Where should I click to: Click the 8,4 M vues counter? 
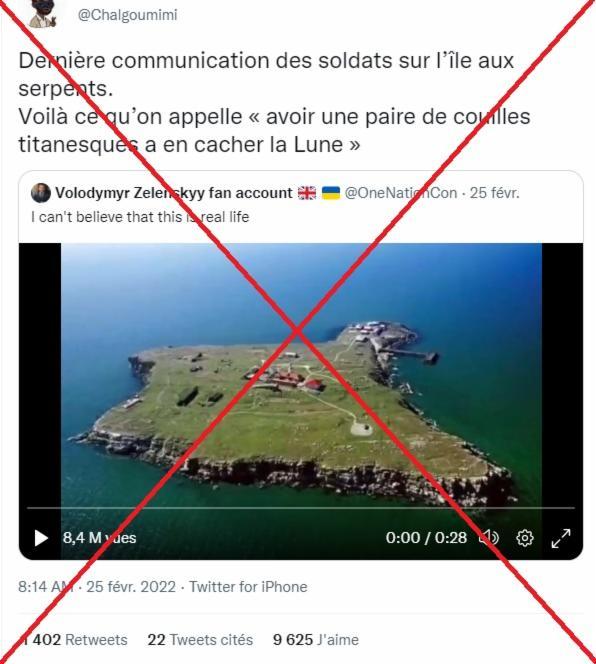click(100, 538)
